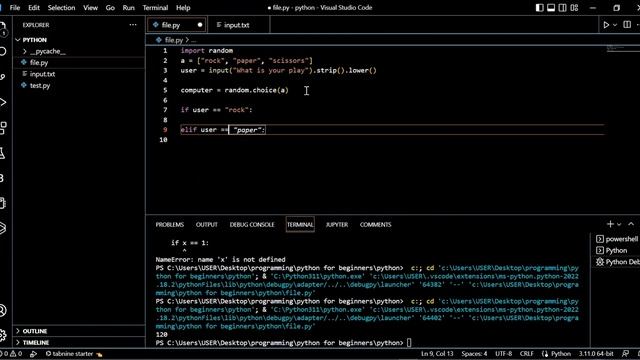Toggle primary side bar layout icon

540,8
